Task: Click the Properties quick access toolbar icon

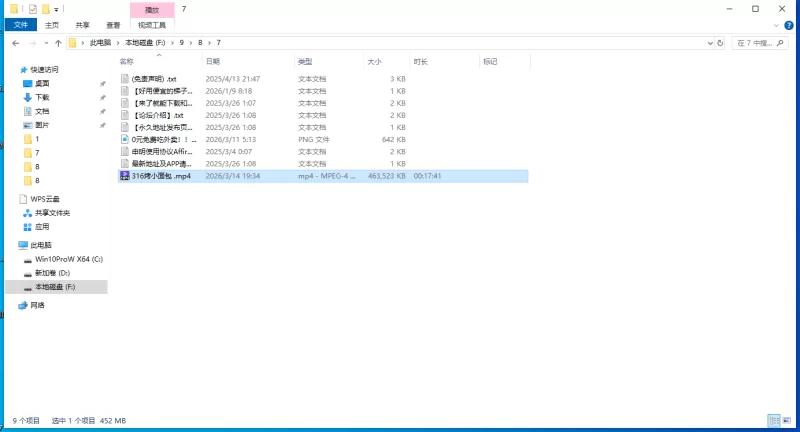Action: point(33,8)
